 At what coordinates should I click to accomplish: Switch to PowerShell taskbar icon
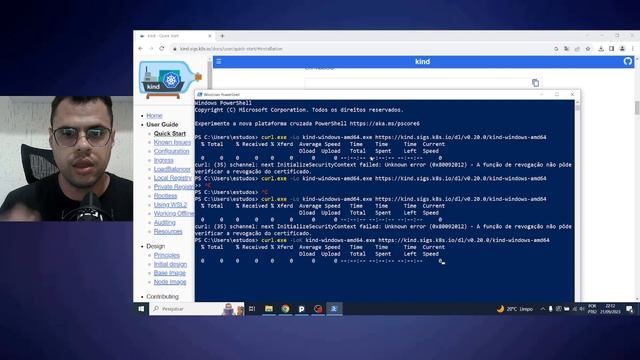(334, 309)
